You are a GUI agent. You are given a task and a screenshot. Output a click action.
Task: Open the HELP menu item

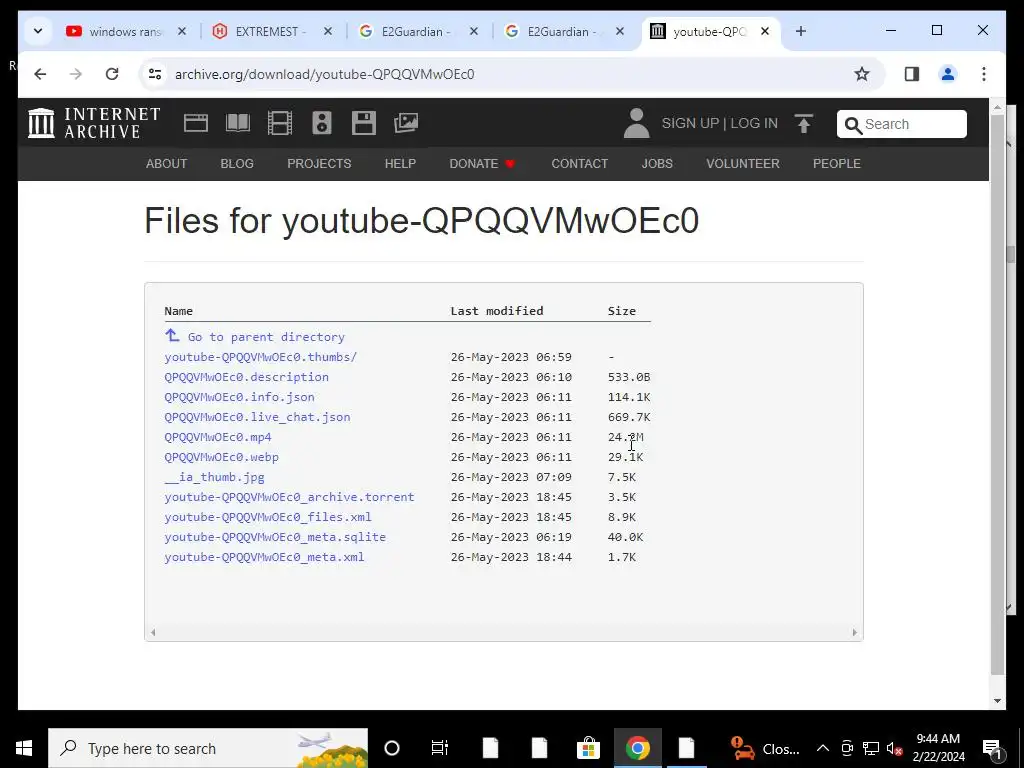[400, 164]
